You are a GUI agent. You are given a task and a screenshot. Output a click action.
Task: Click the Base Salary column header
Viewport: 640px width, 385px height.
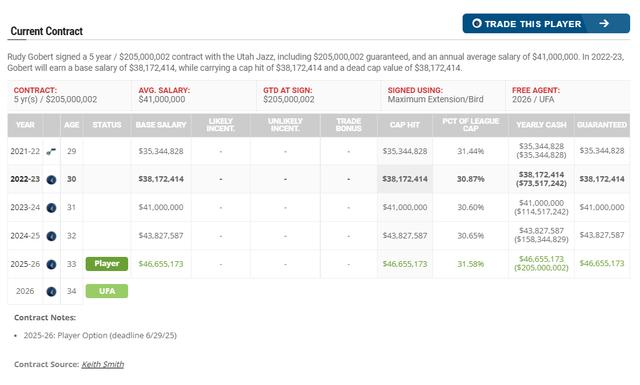[x=161, y=125]
